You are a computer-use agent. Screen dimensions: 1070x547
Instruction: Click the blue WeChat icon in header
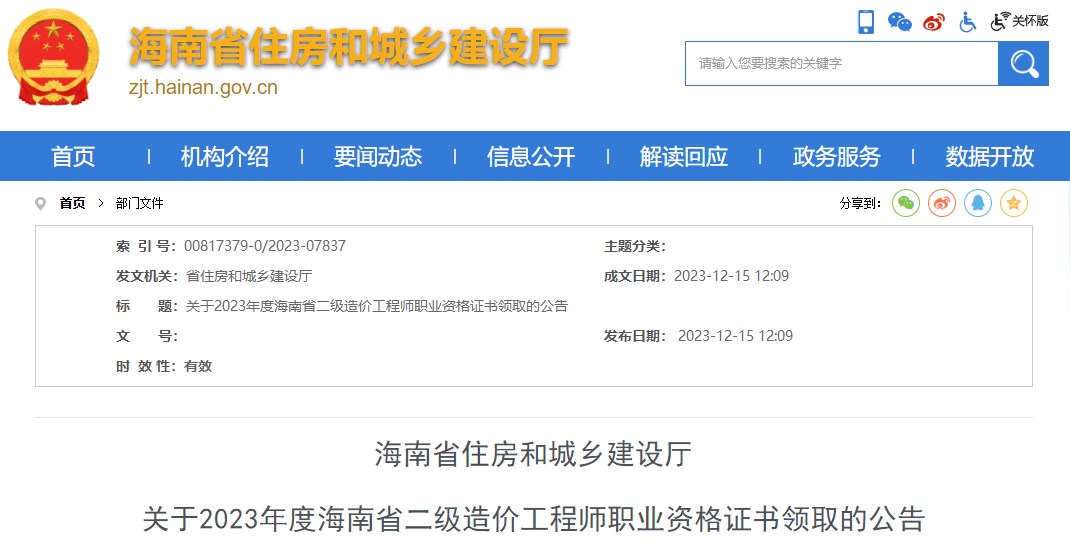[900, 21]
